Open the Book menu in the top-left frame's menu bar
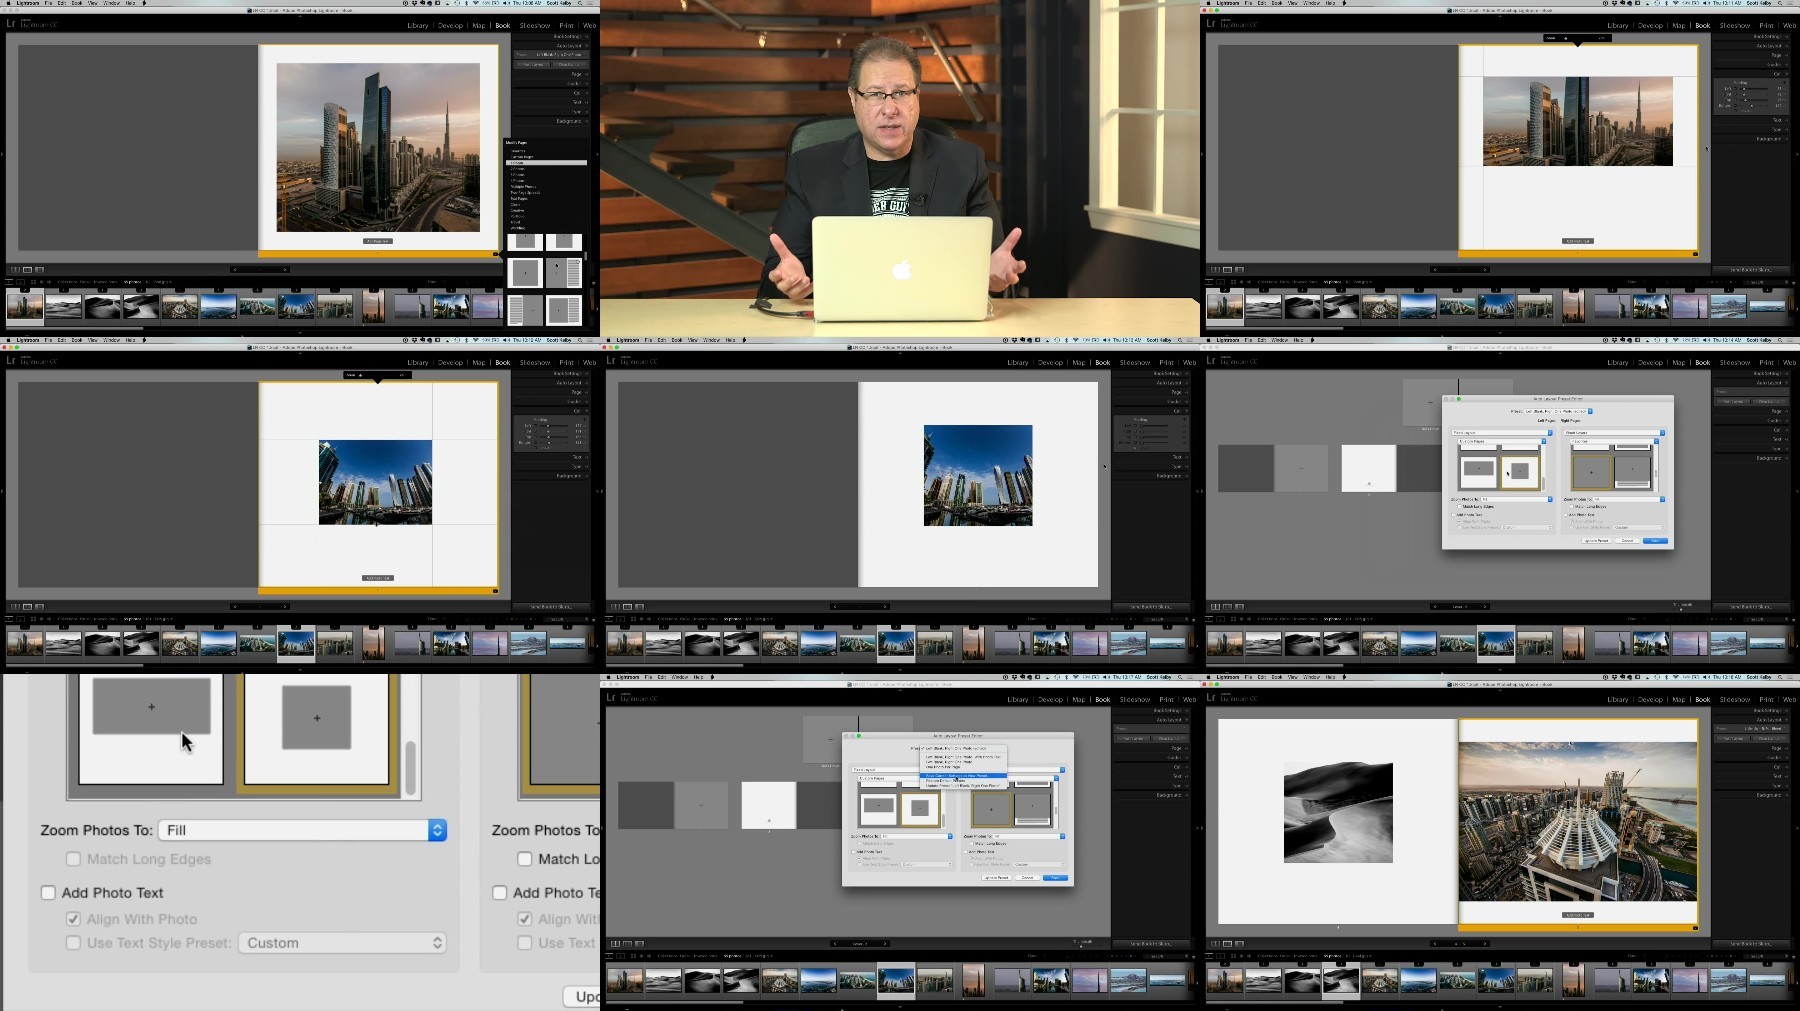This screenshot has height=1011, width=1800. pos(76,3)
